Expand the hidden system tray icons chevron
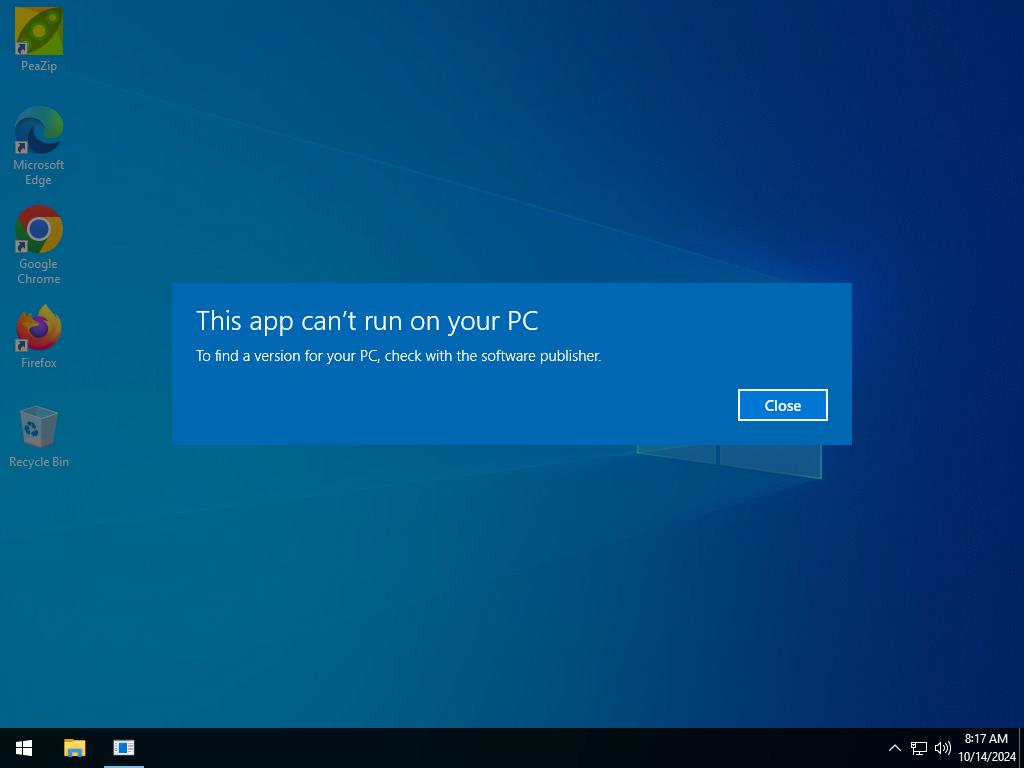 pos(895,748)
